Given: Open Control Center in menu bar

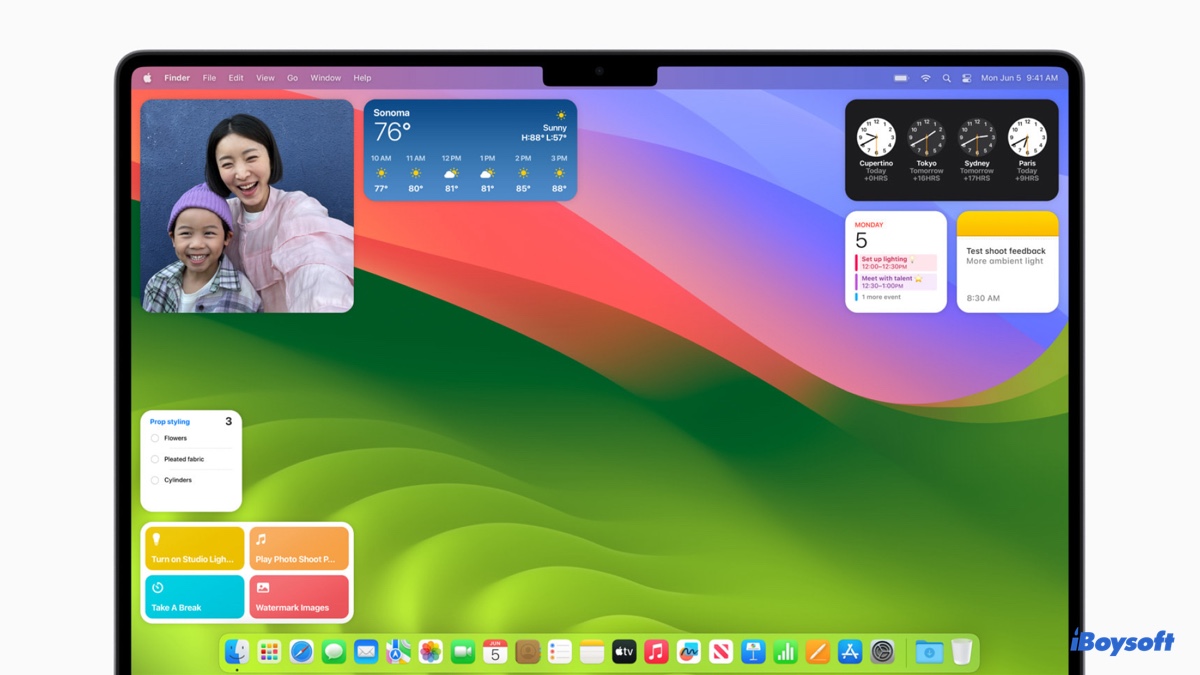Looking at the screenshot, I should pyautogui.click(x=966, y=78).
